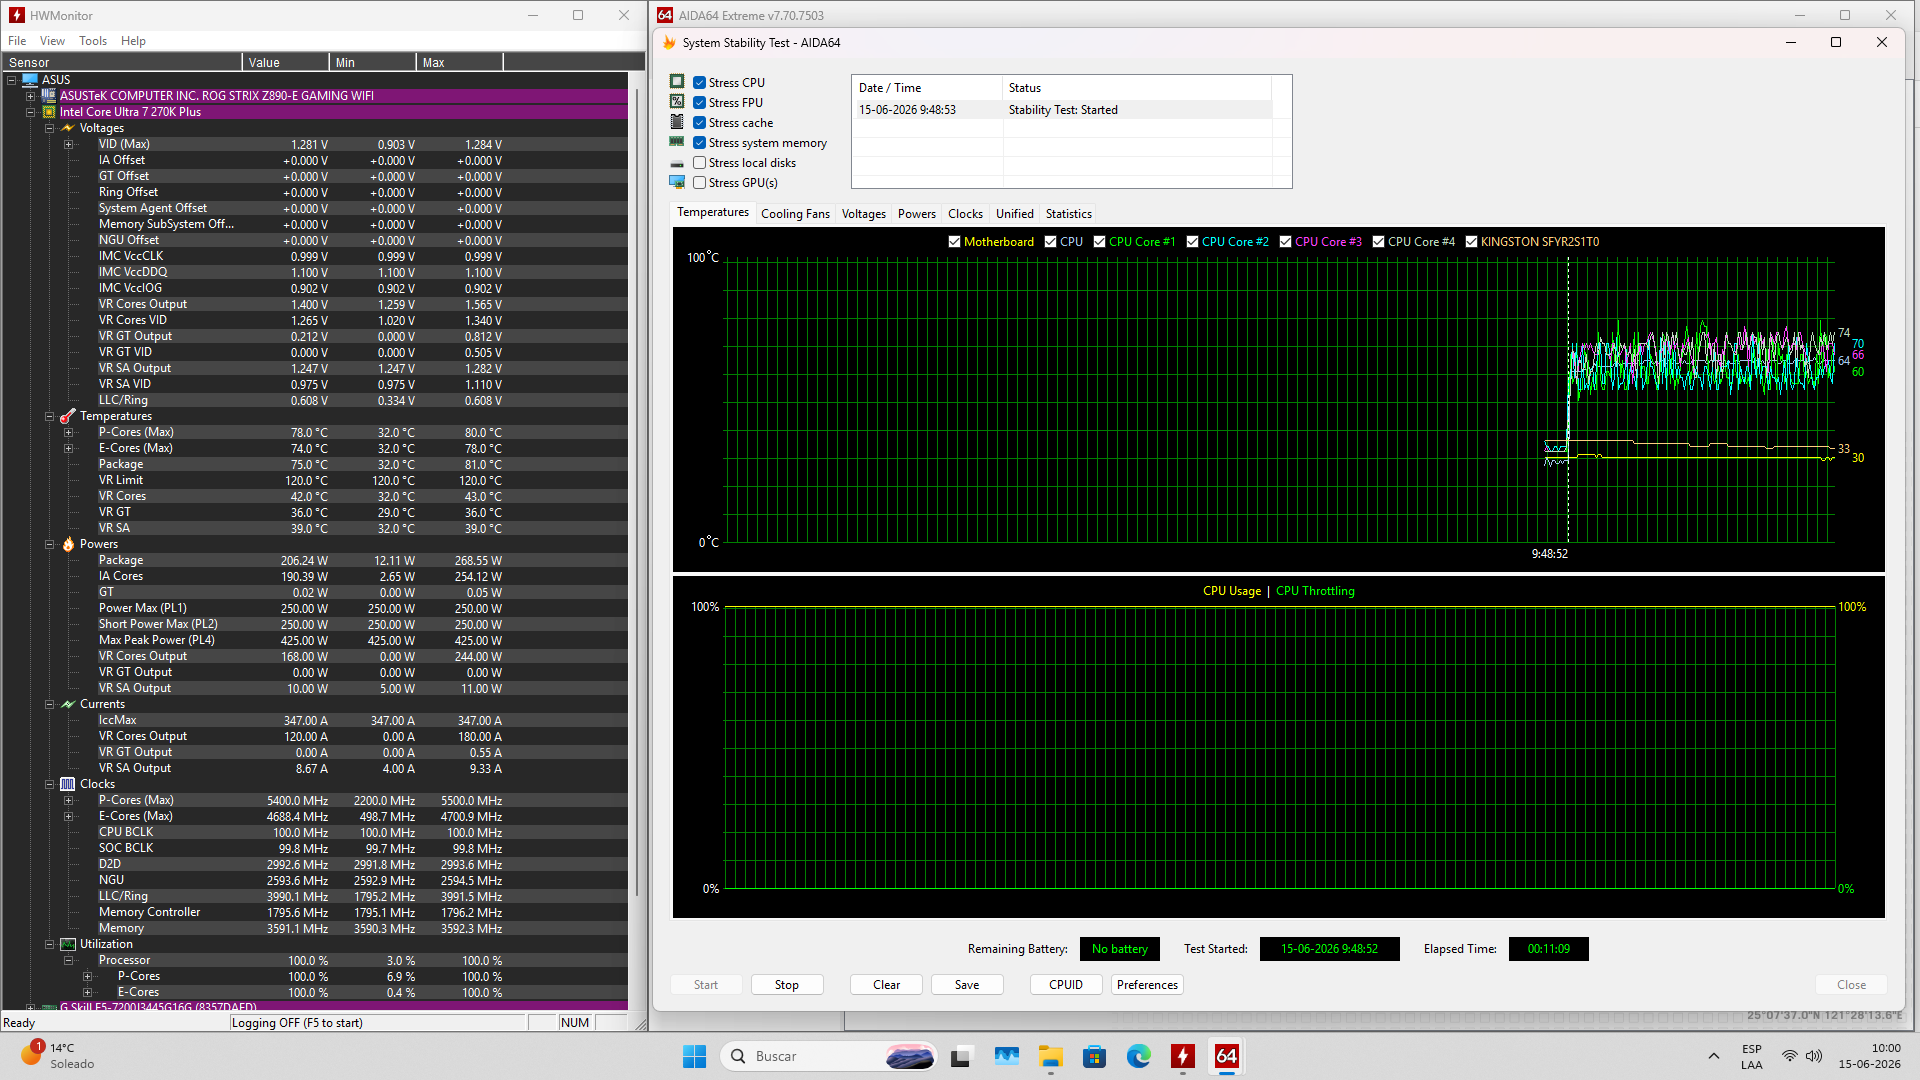Uncheck the Stress FPU checkbox
1920x1080 pixels.
[x=700, y=103]
